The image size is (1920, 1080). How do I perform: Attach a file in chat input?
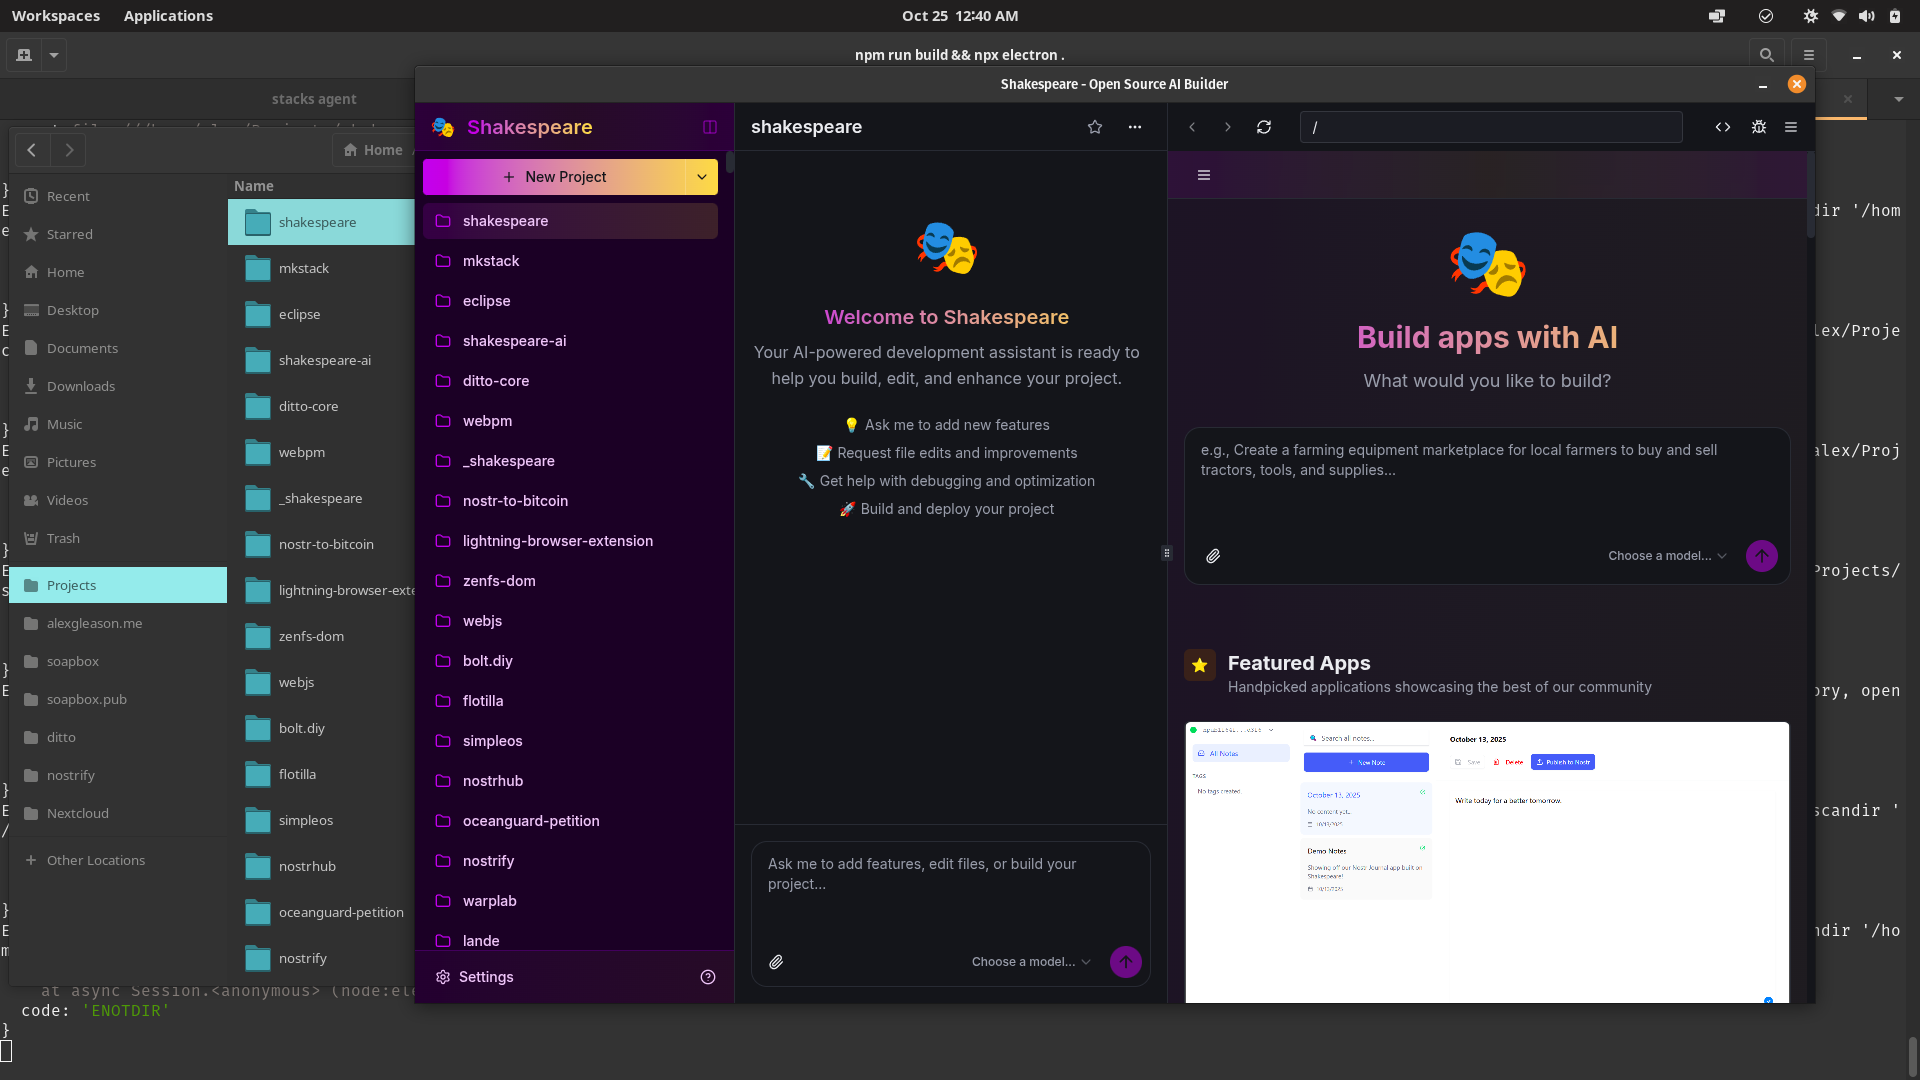[776, 962]
